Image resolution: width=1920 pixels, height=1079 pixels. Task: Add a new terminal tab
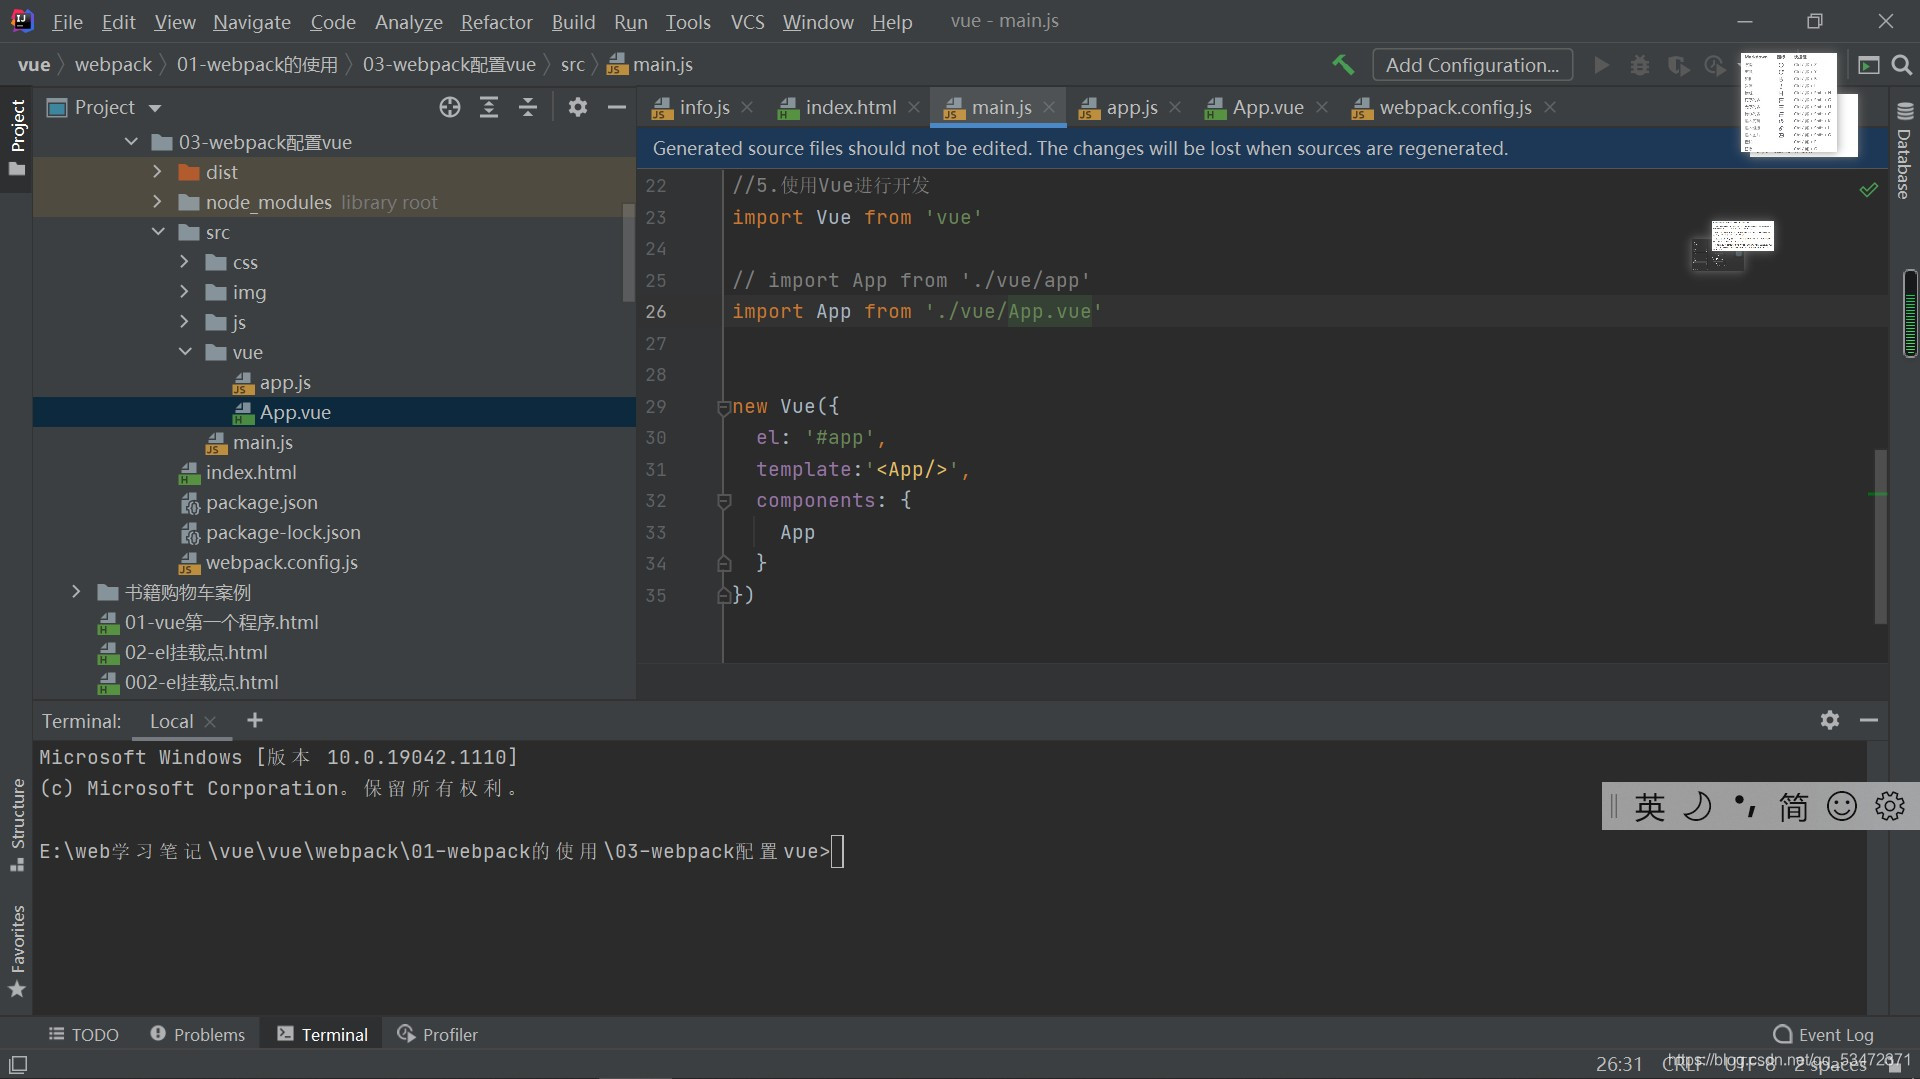[255, 720]
